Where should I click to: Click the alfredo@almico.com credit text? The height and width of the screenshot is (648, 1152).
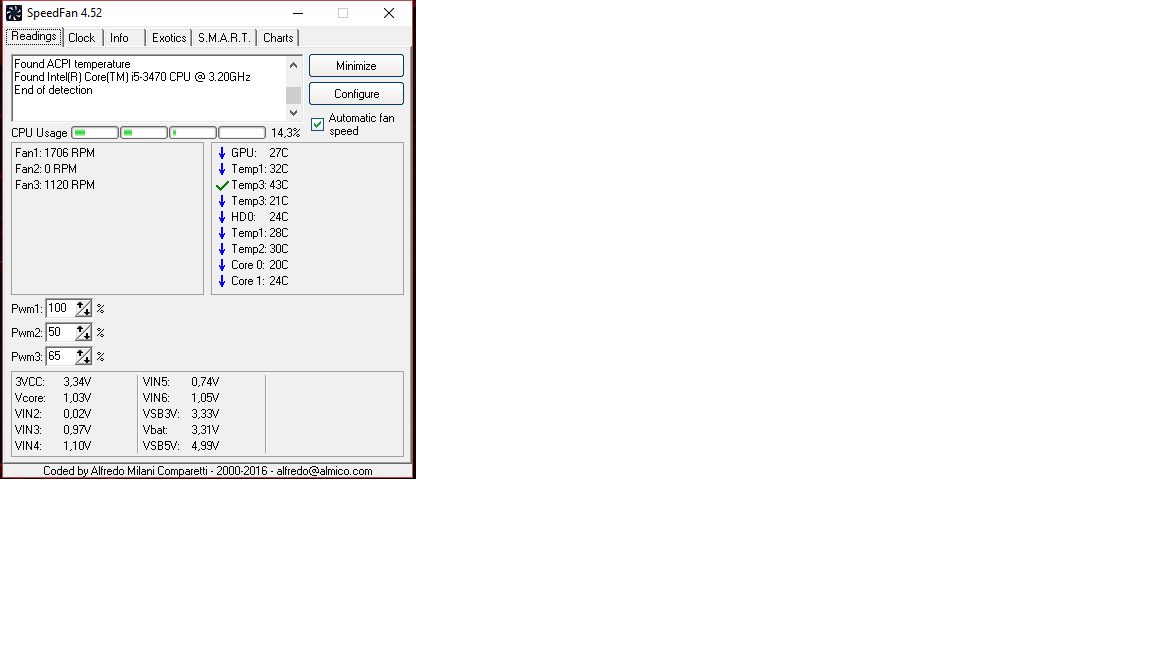(x=324, y=471)
